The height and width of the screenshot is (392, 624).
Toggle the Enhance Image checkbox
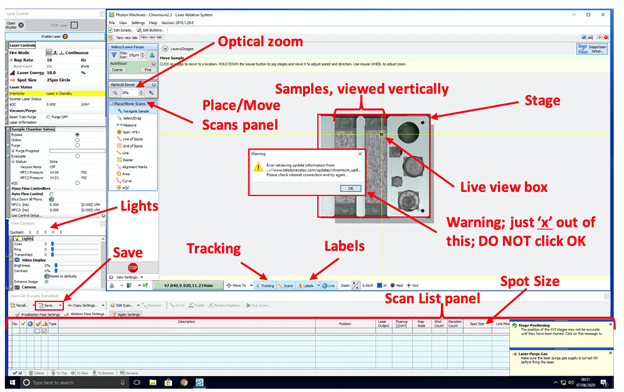coord(46,281)
